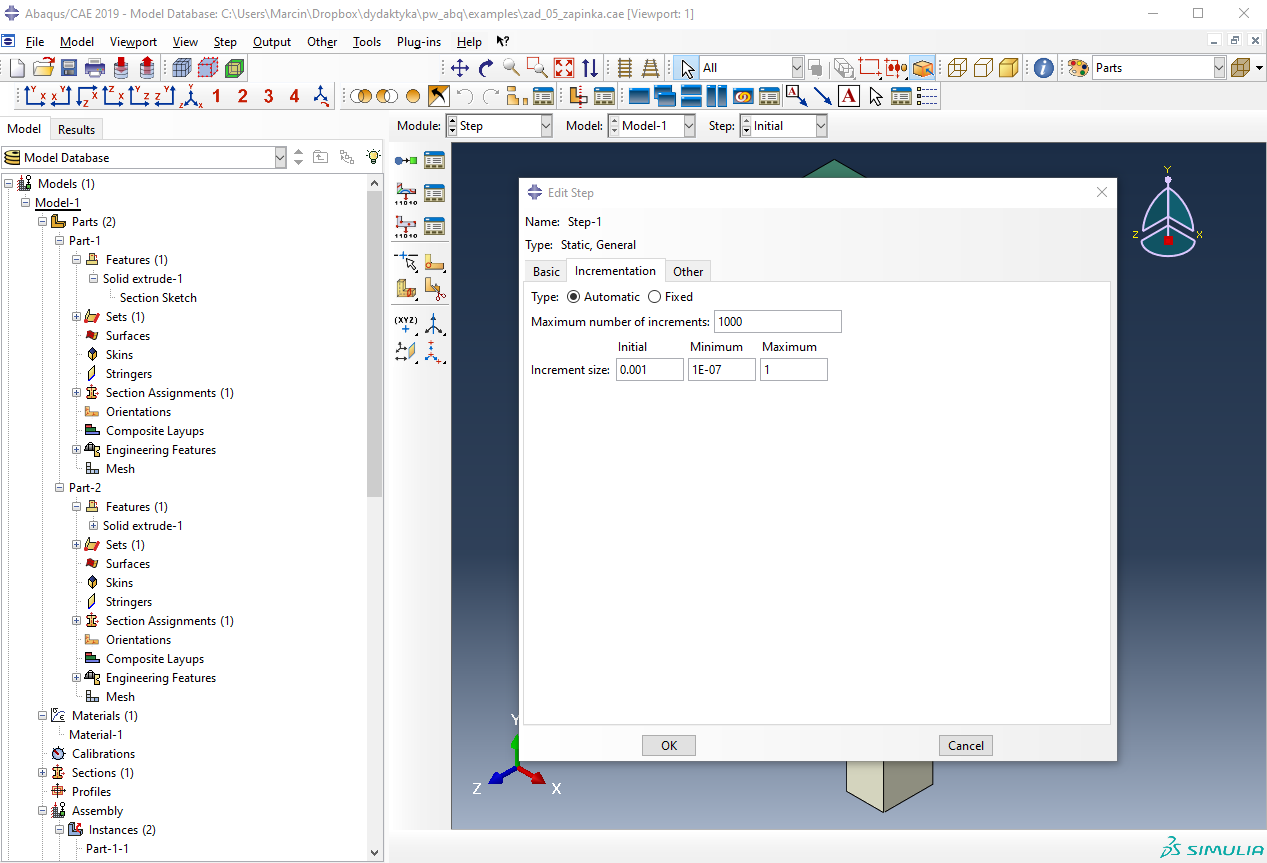Click the Print icon in toolbar
The image size is (1267, 863).
point(95,68)
